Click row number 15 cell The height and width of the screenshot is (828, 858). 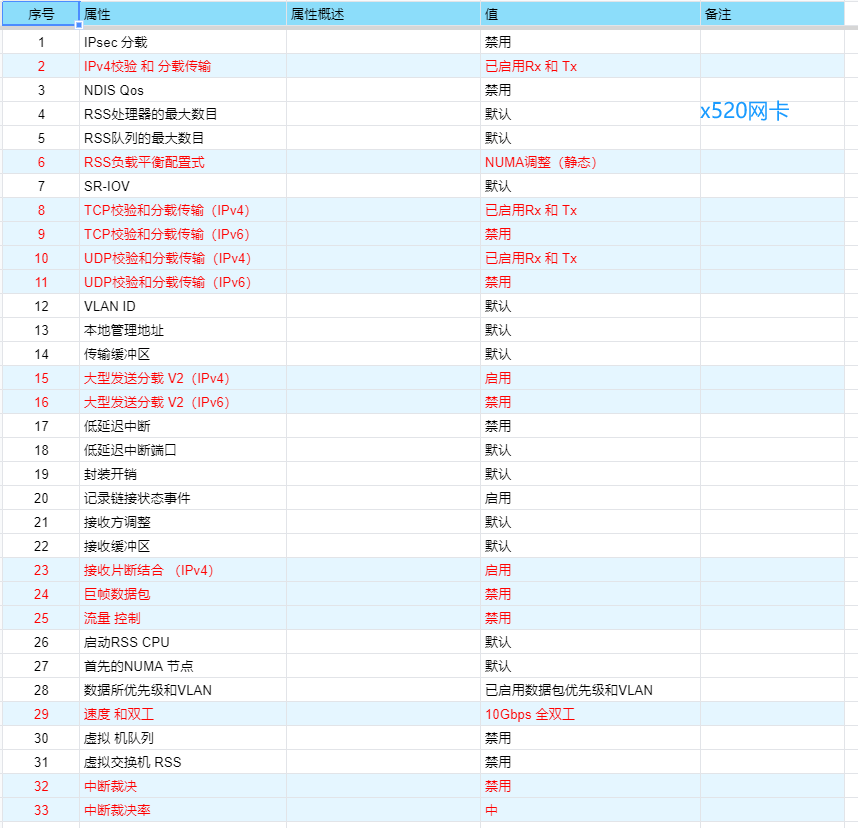pos(41,378)
